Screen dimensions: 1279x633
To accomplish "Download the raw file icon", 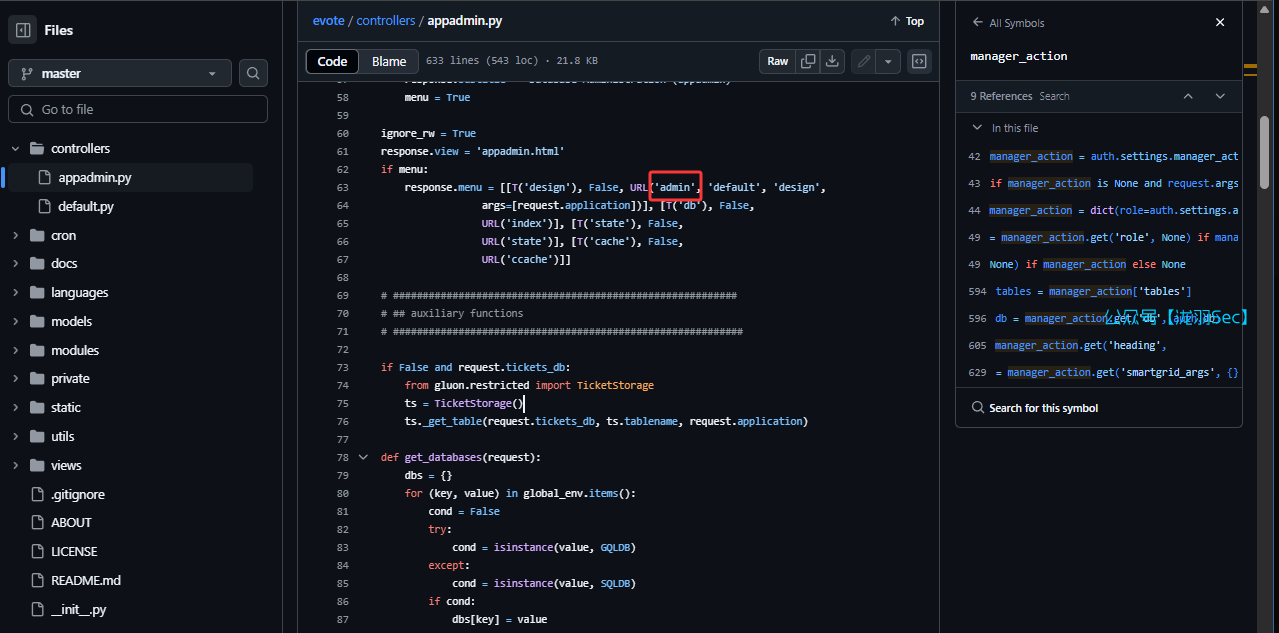I will pos(832,61).
